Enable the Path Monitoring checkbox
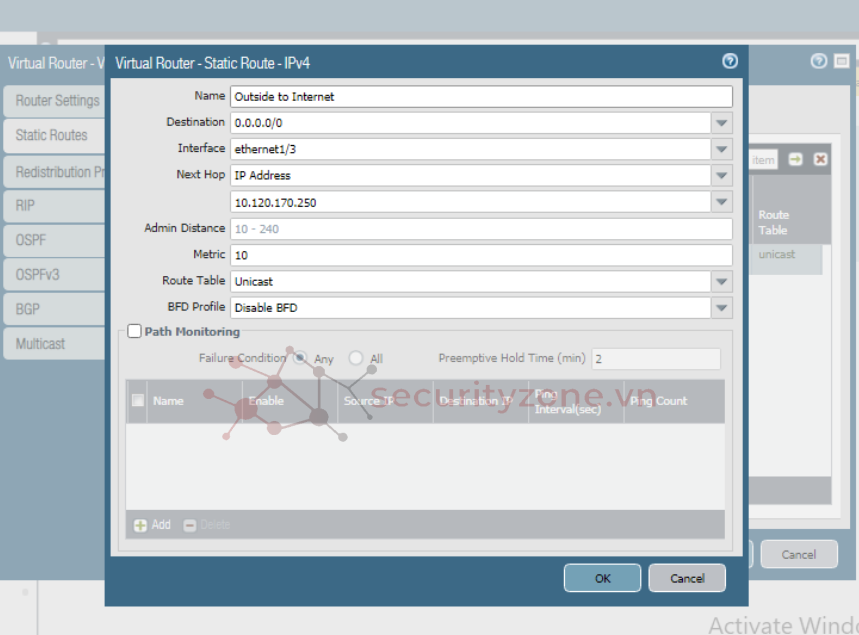Image resolution: width=859 pixels, height=635 pixels. pyautogui.click(x=135, y=332)
